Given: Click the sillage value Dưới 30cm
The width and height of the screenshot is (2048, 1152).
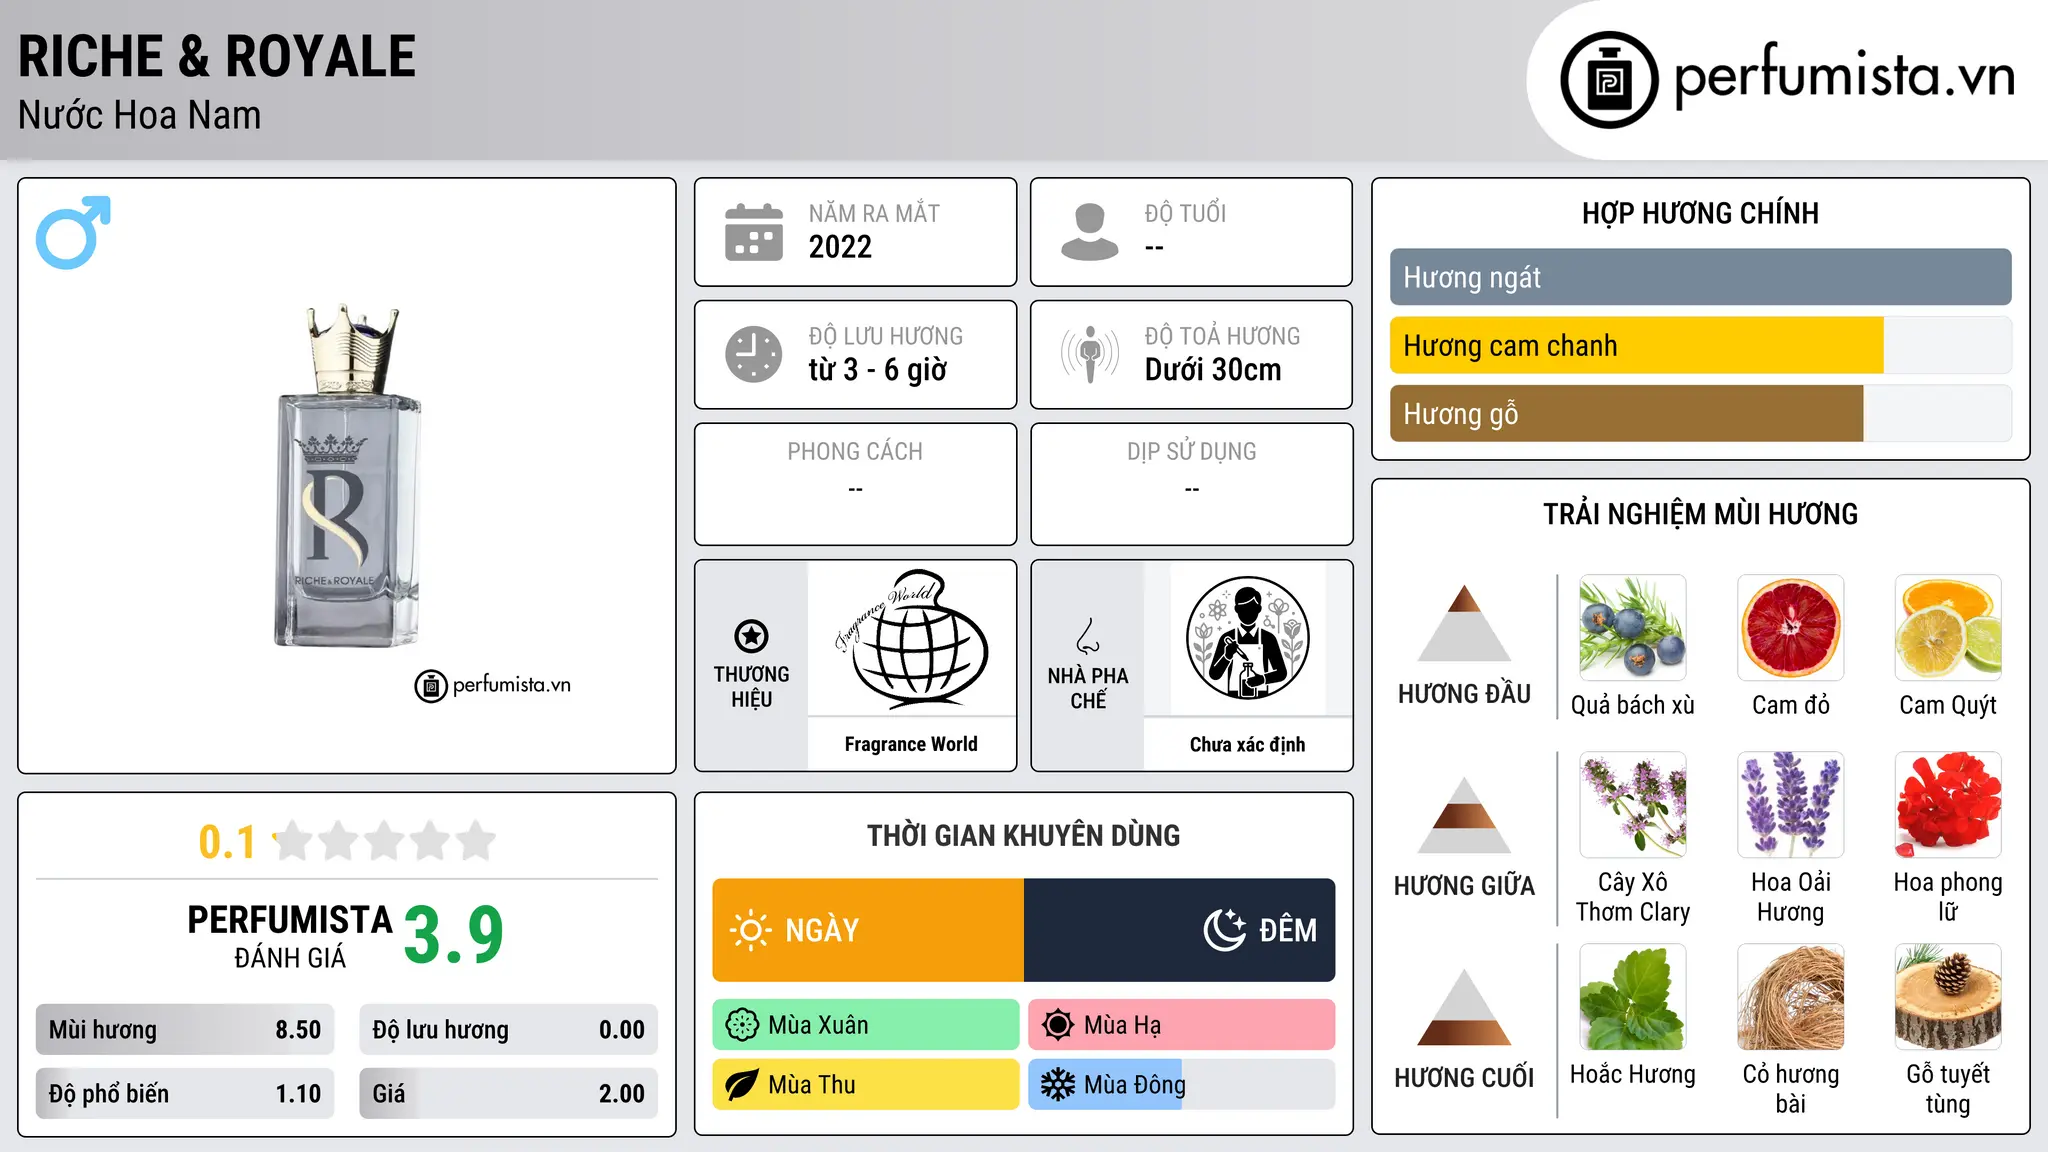Looking at the screenshot, I should (1213, 370).
